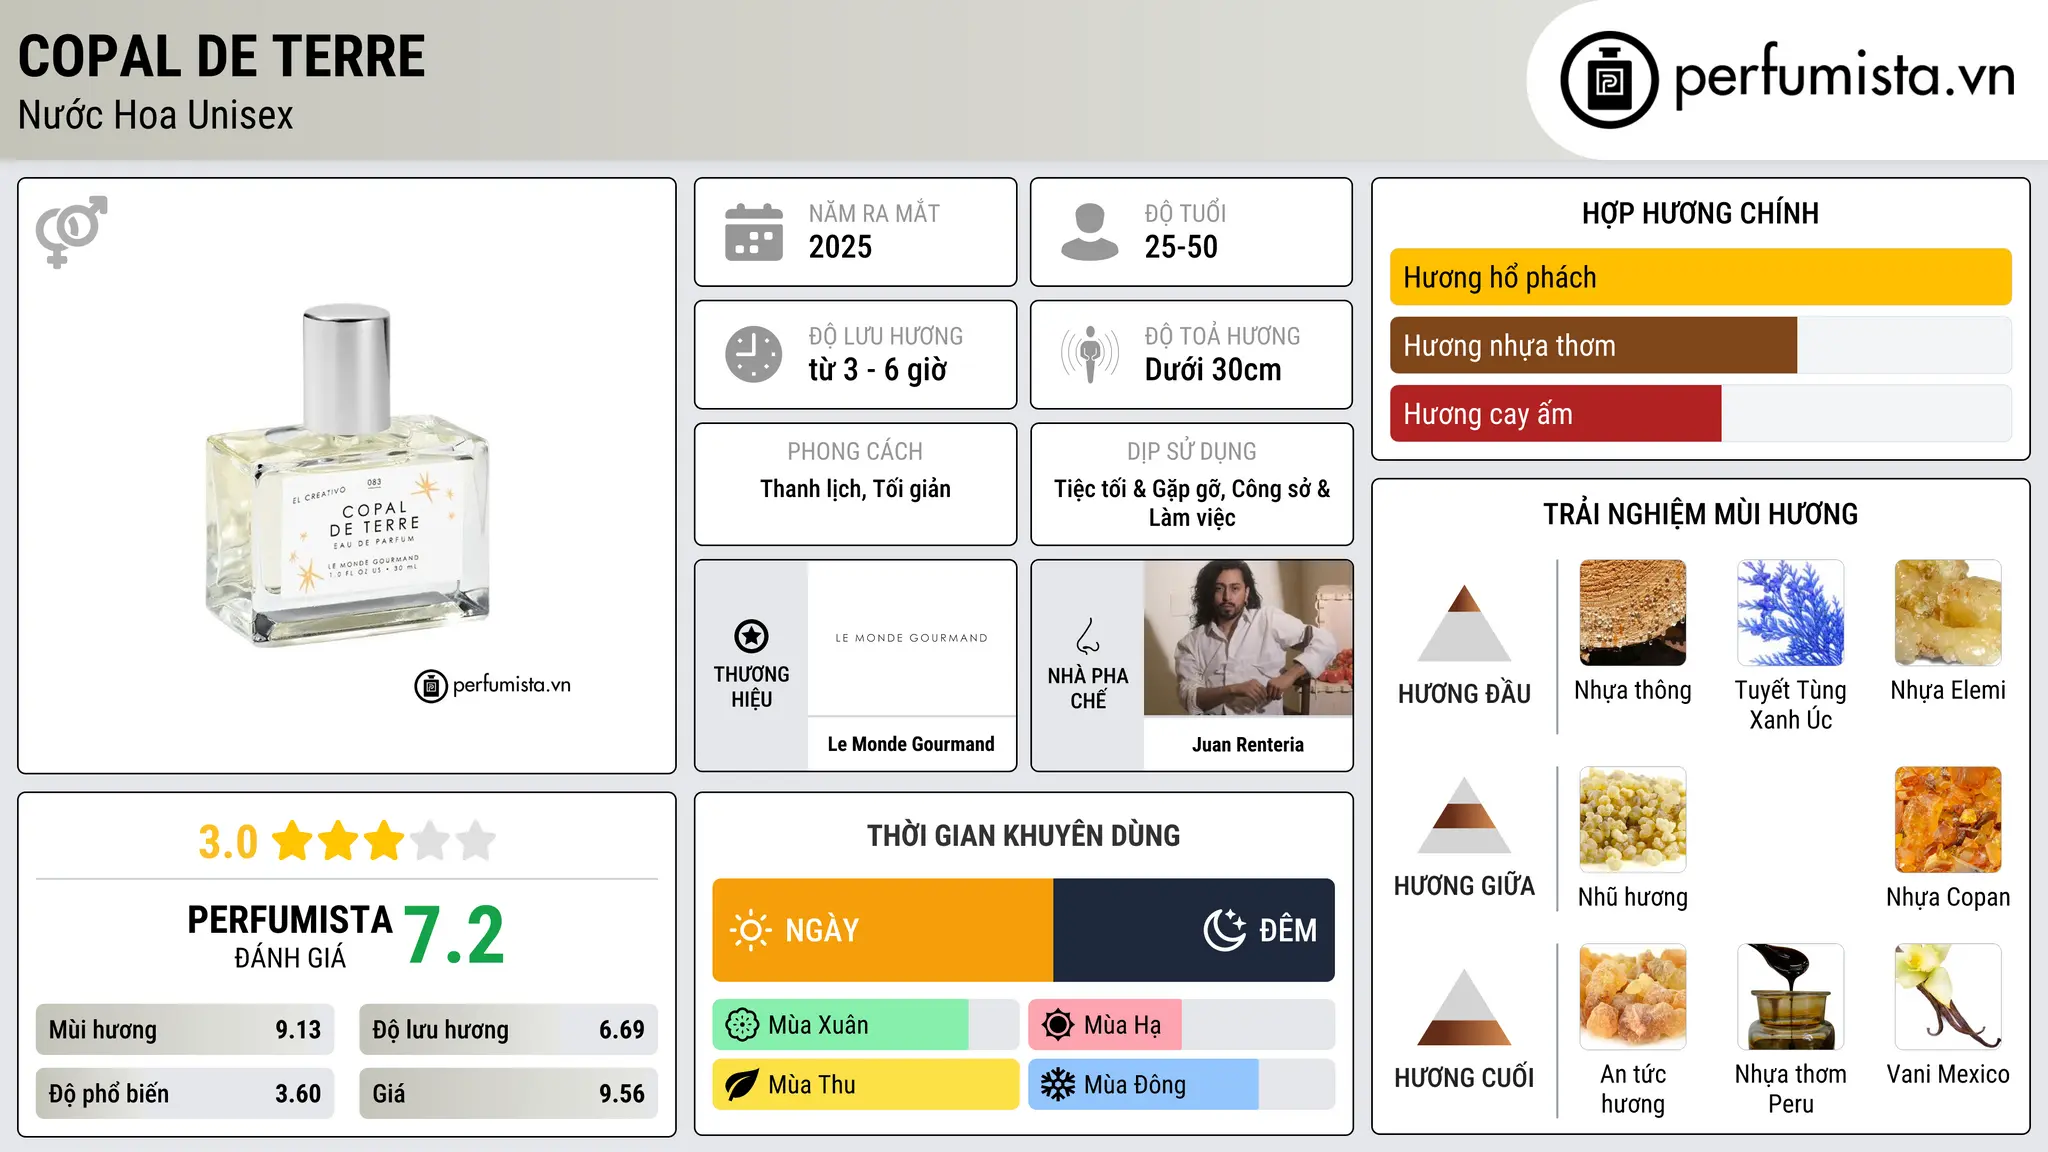Image resolution: width=2048 pixels, height=1152 pixels.
Task: Click the clock icon beside Độ lưu hương
Action: 754,354
